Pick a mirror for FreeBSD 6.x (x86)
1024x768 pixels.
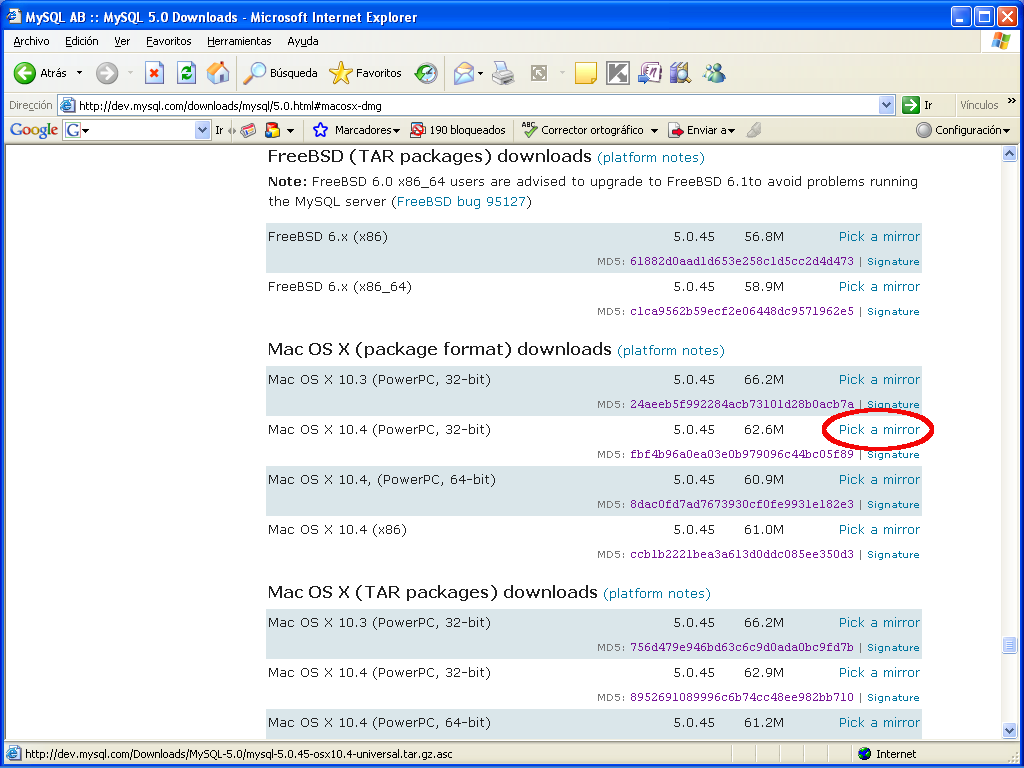pyautogui.click(x=879, y=236)
